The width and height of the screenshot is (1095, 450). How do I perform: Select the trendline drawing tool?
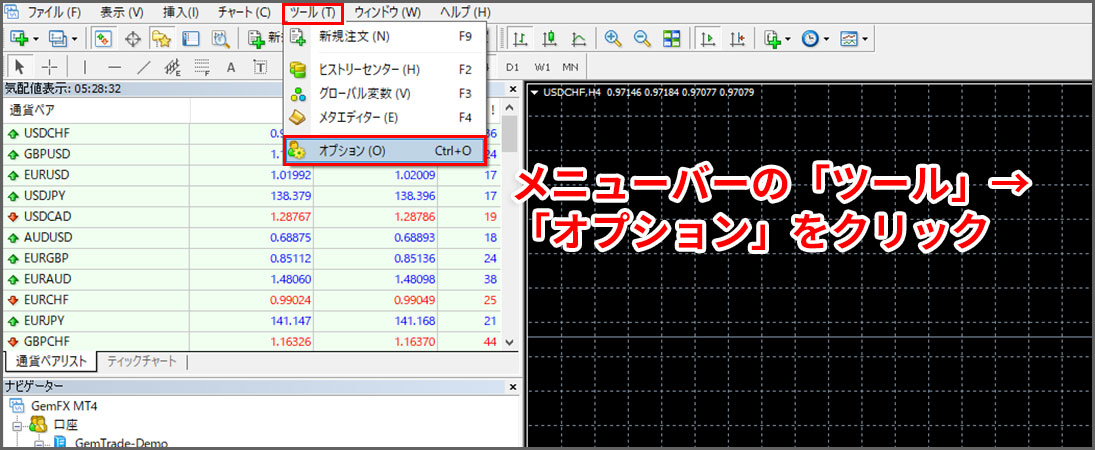point(143,67)
